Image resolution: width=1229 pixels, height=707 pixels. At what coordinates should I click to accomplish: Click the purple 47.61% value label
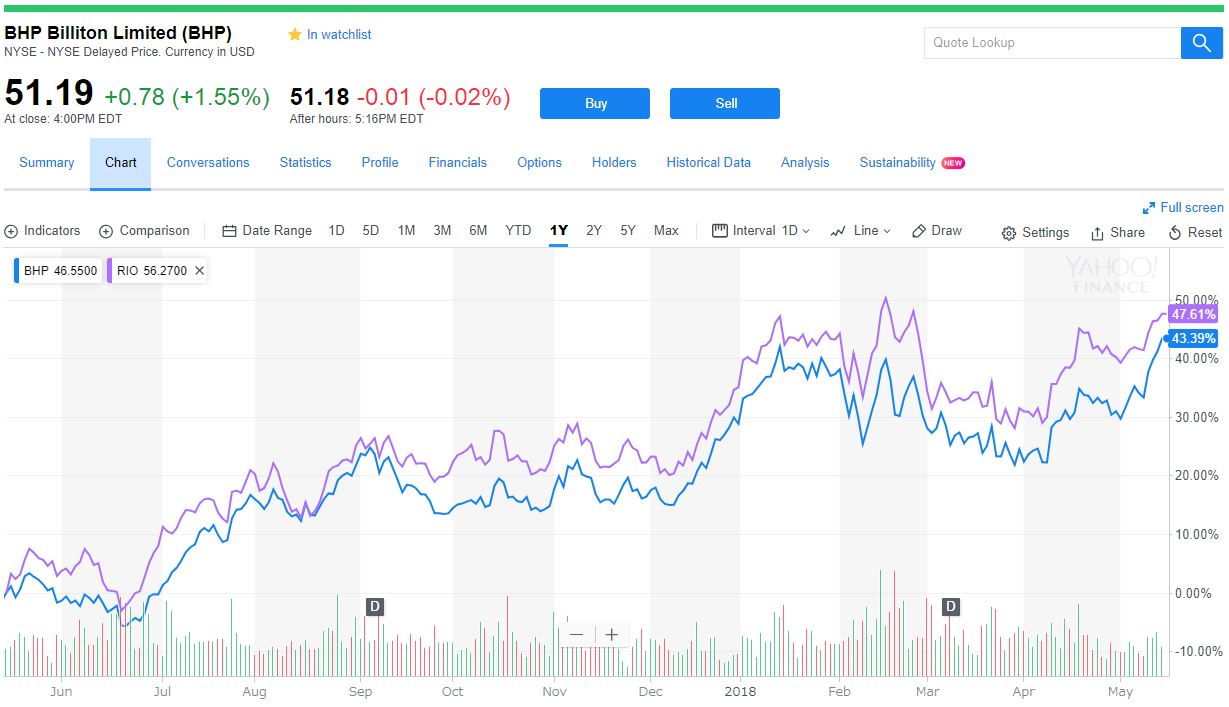coord(1193,314)
